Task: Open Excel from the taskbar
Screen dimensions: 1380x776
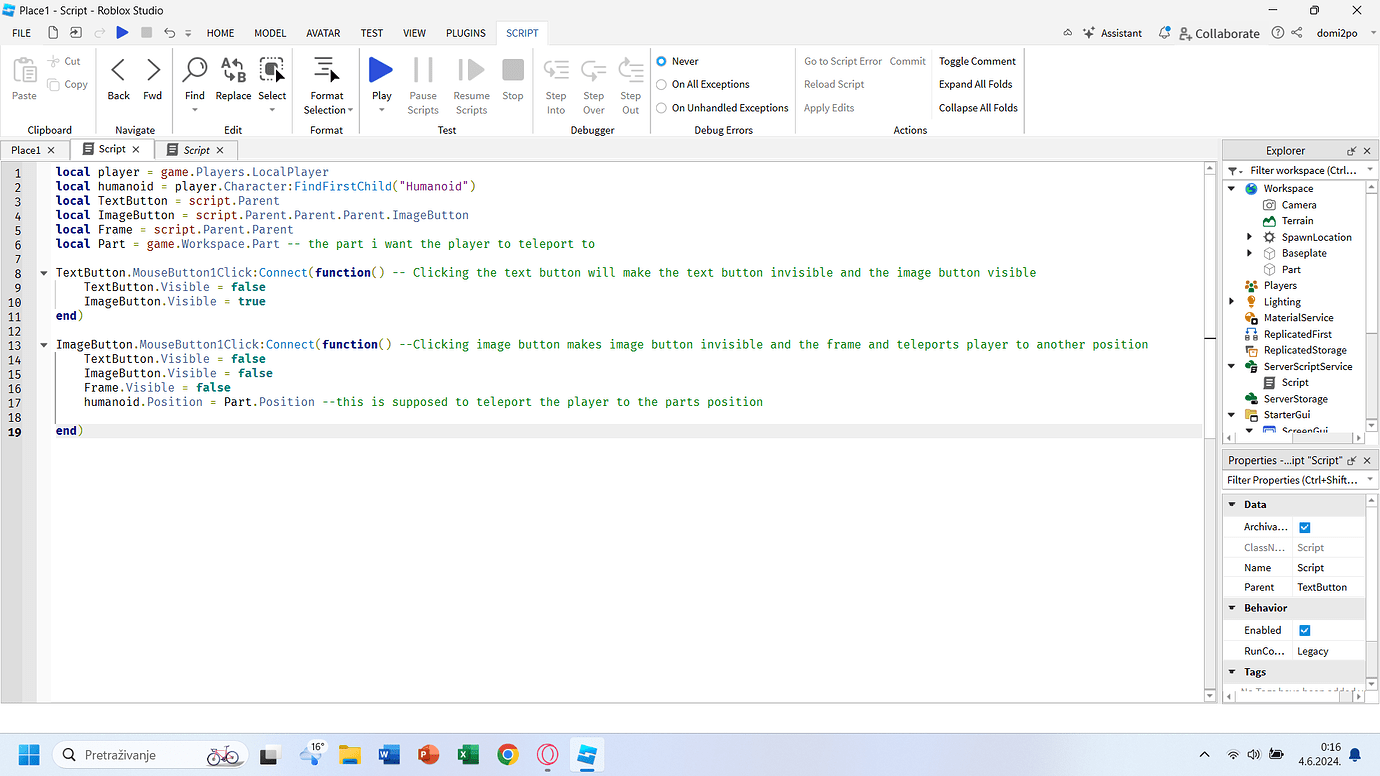Action: [x=468, y=755]
